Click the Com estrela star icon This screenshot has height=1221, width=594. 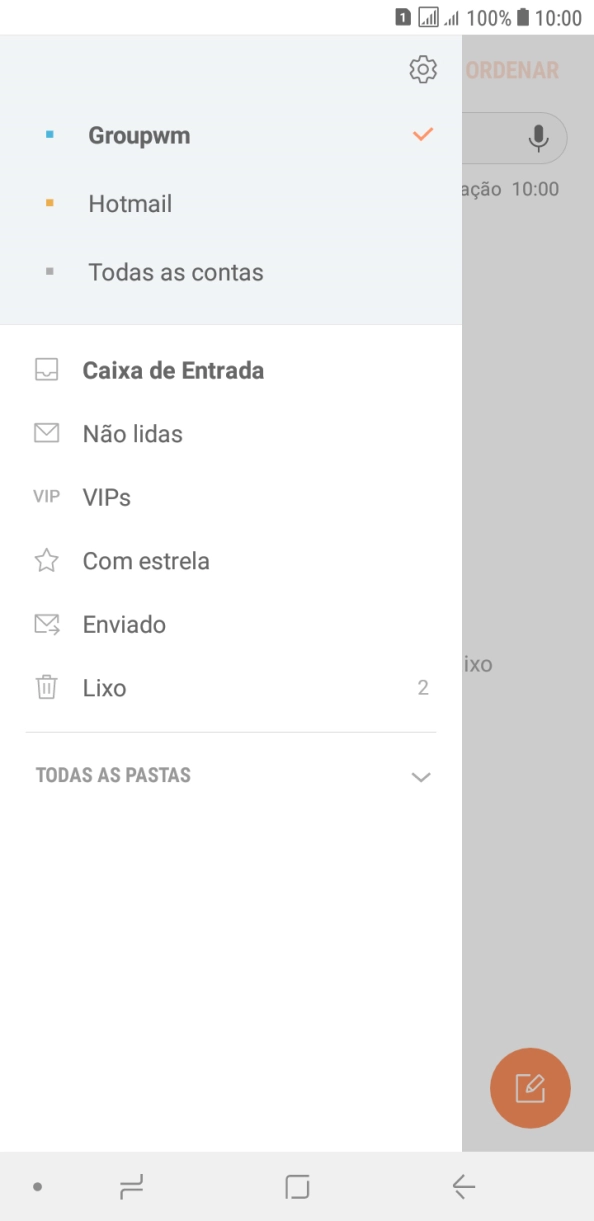(47, 560)
